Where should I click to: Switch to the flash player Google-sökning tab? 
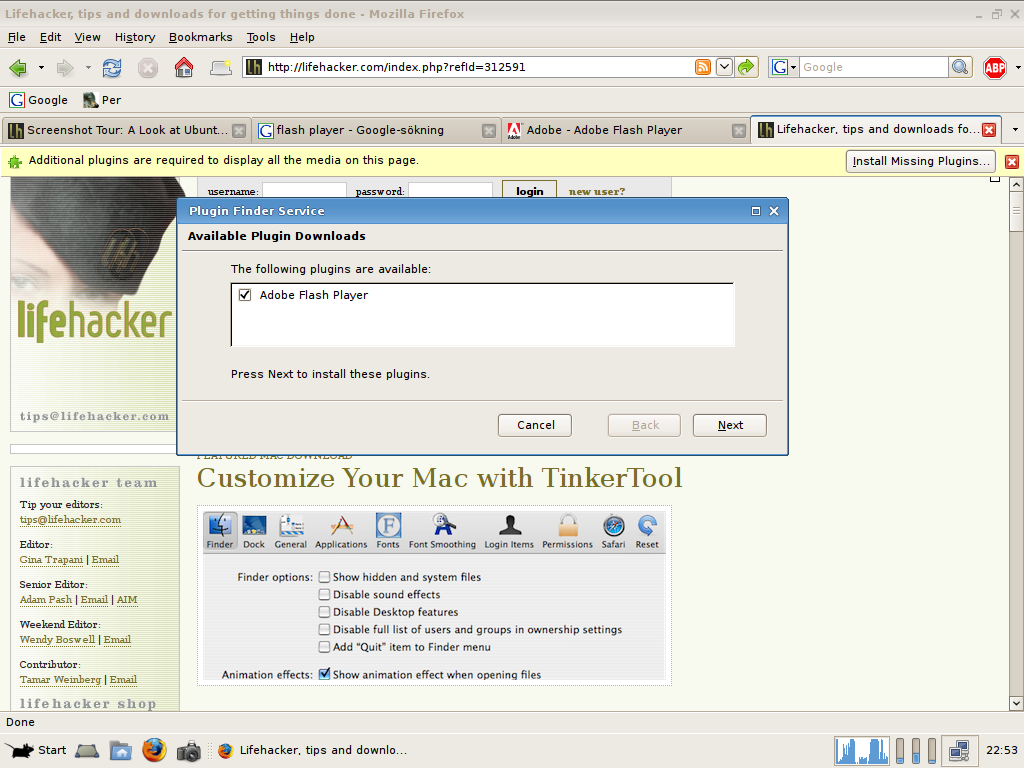(x=376, y=130)
